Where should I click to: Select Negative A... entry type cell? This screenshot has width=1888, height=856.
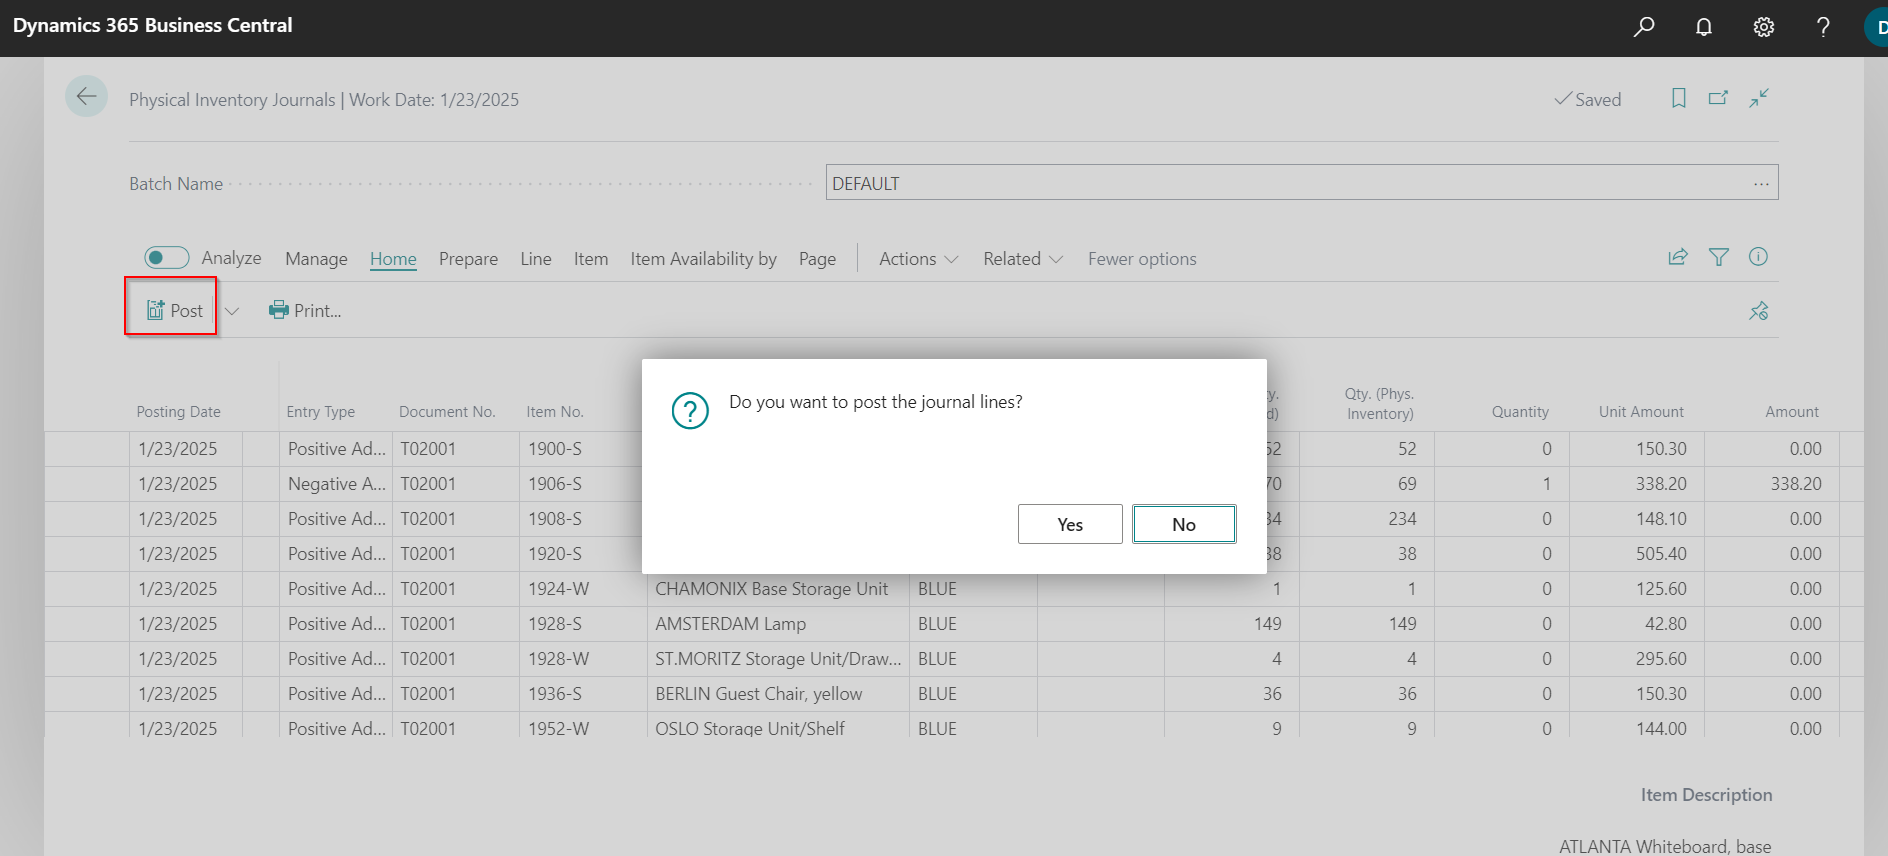(x=336, y=484)
